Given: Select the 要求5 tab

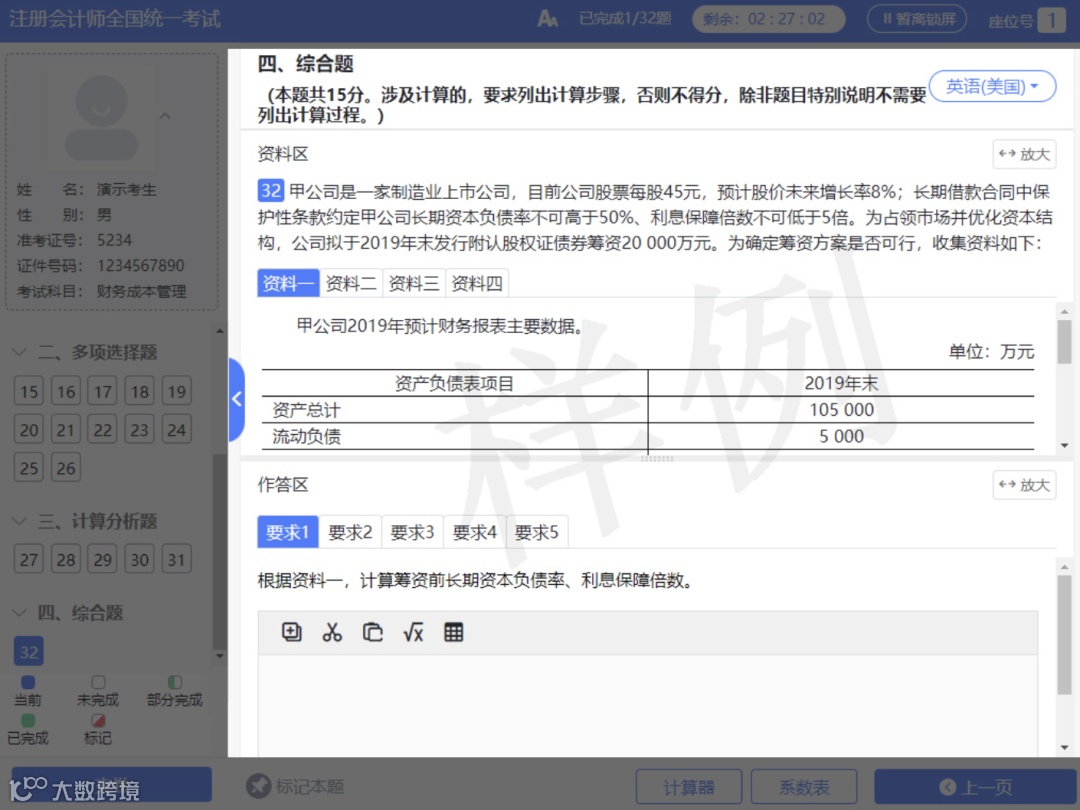Looking at the screenshot, I should pos(537,532).
